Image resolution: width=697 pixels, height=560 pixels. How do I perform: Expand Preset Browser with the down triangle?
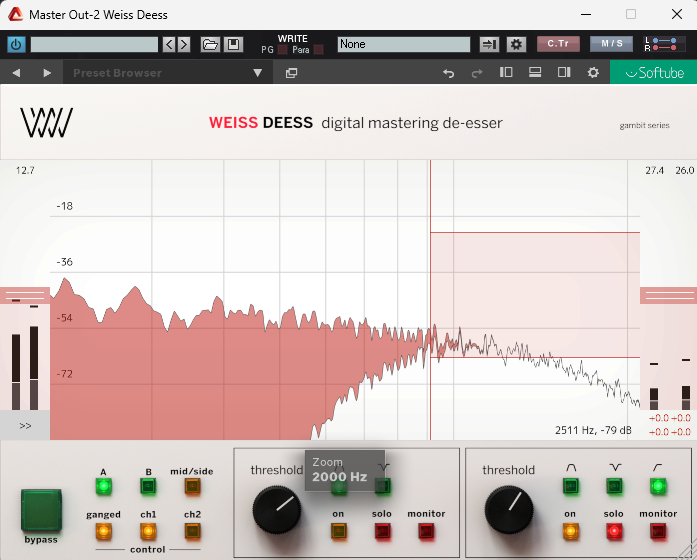point(257,72)
